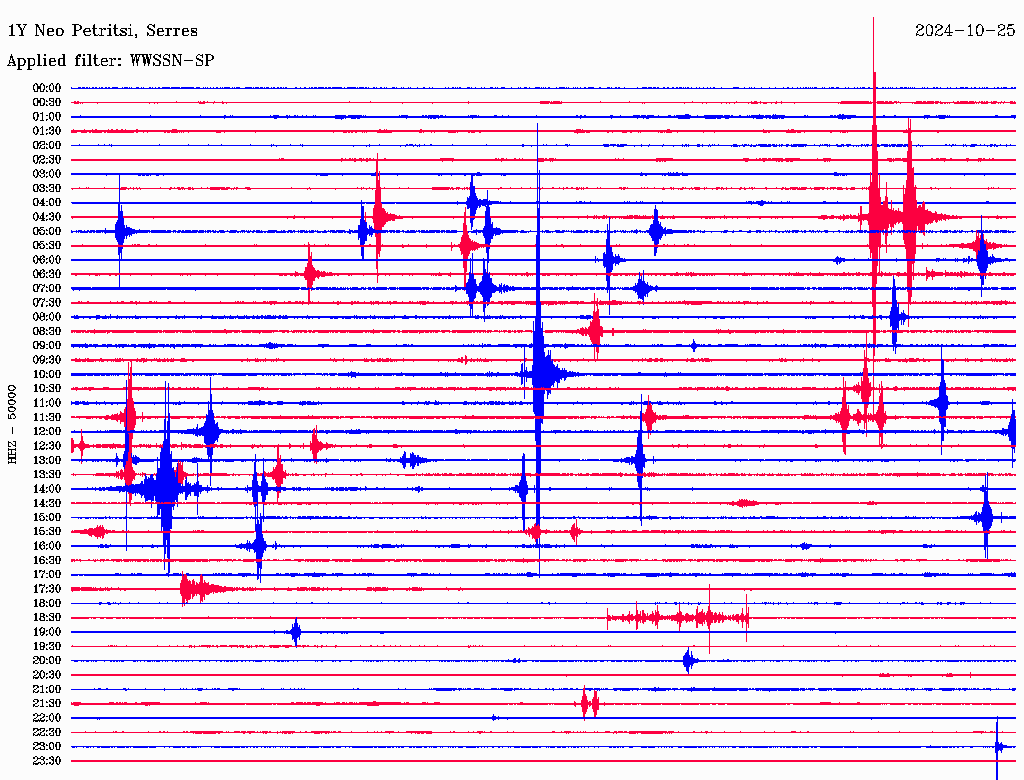
Task: Select the "19:00" time label
Action: click(46, 632)
